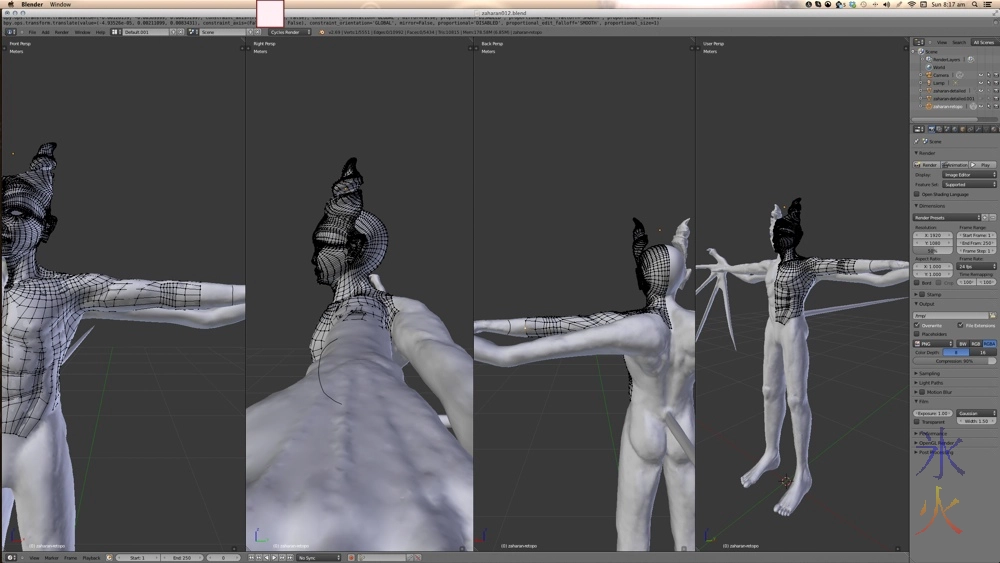
Task: Toggle the Overwrite checkbox
Action: [x=917, y=325]
